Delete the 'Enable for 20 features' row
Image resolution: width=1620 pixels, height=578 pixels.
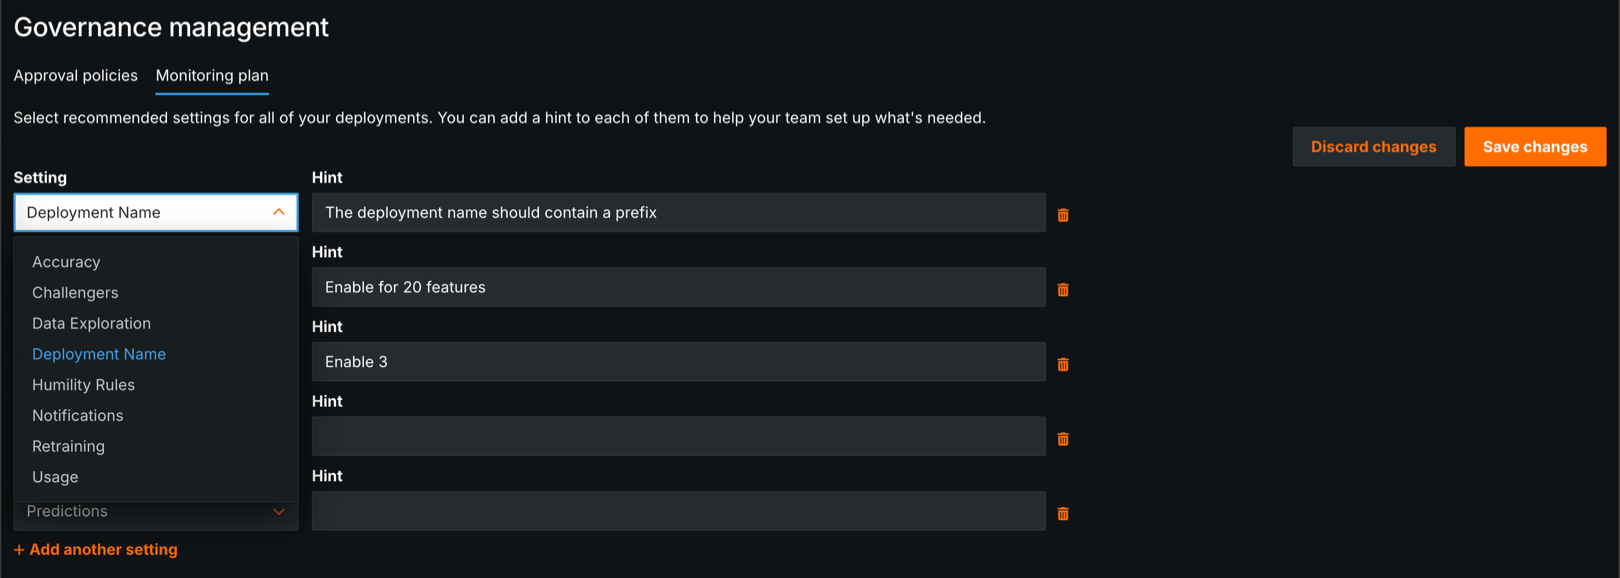coord(1063,290)
